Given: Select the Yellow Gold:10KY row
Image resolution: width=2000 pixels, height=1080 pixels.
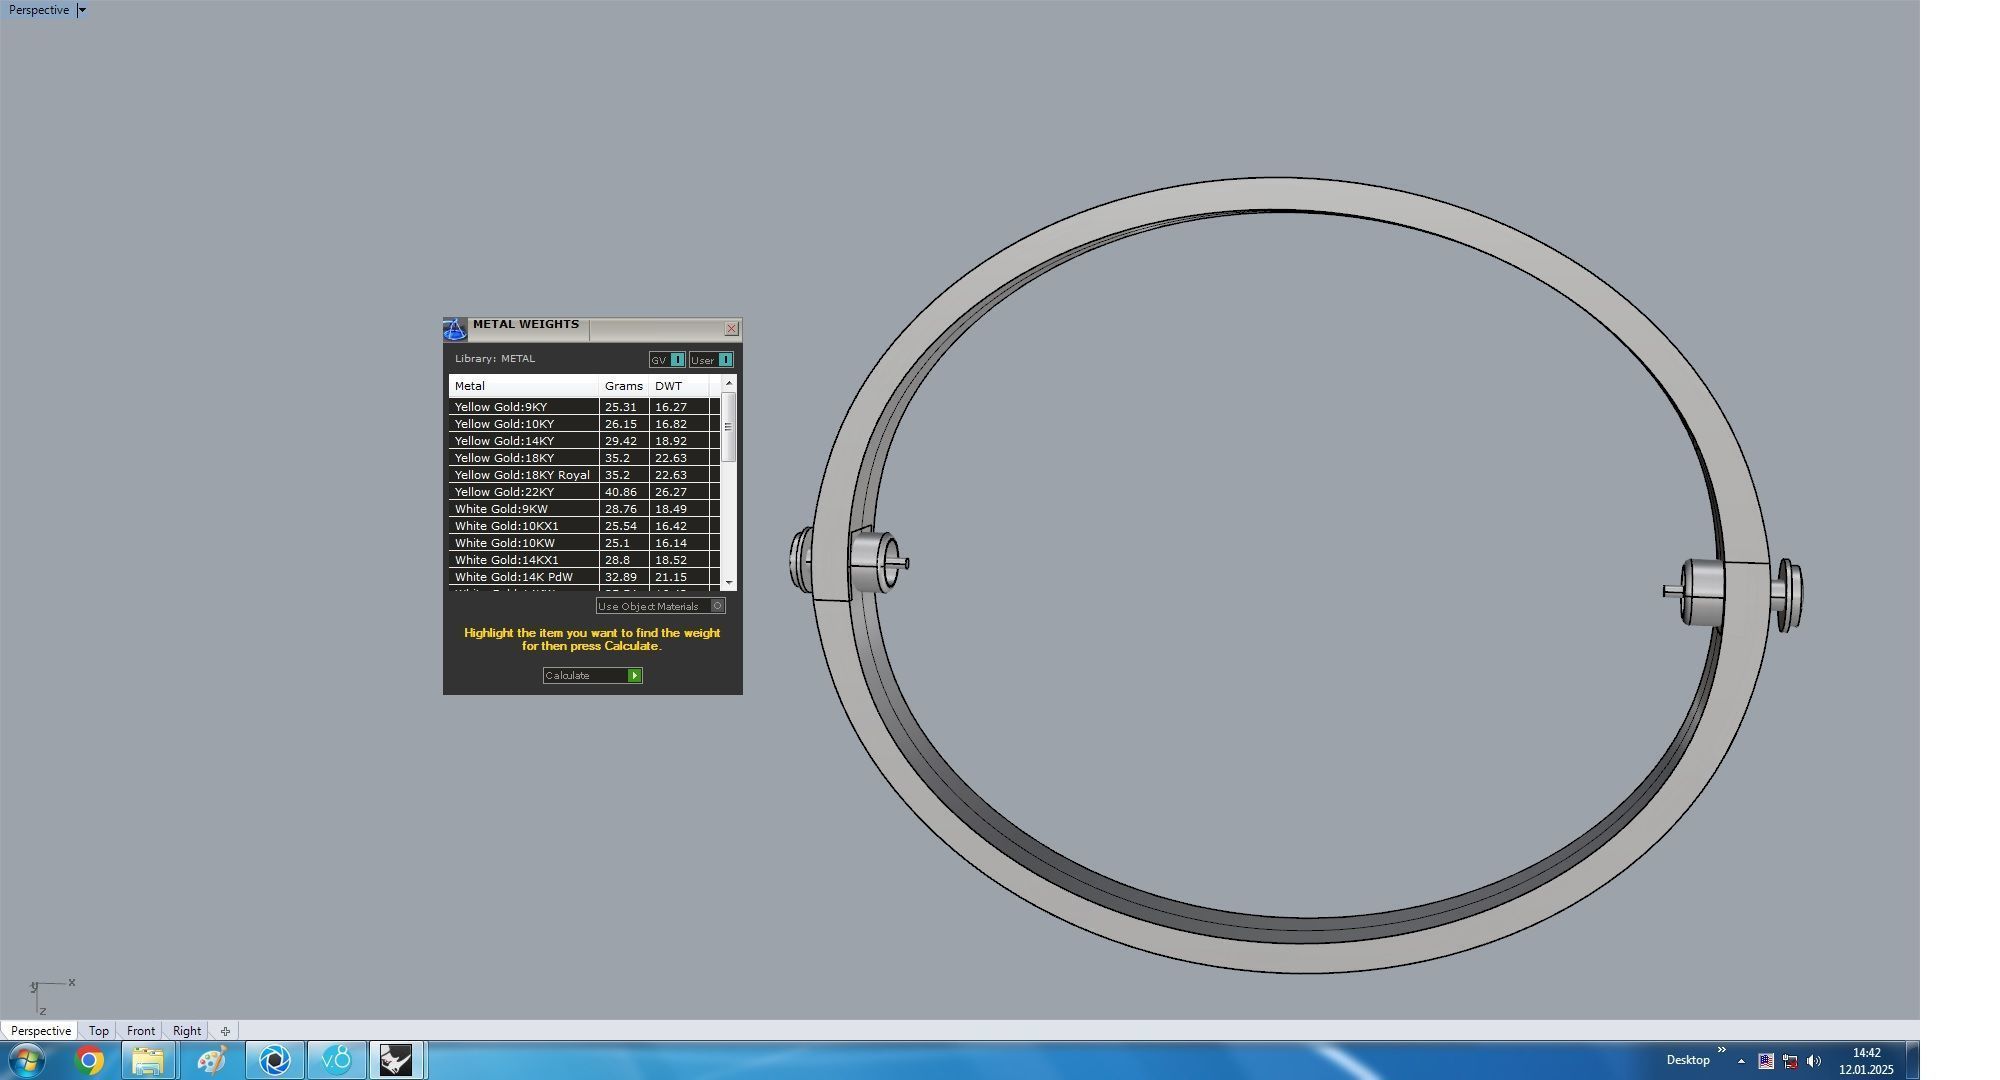Looking at the screenshot, I should (x=584, y=424).
